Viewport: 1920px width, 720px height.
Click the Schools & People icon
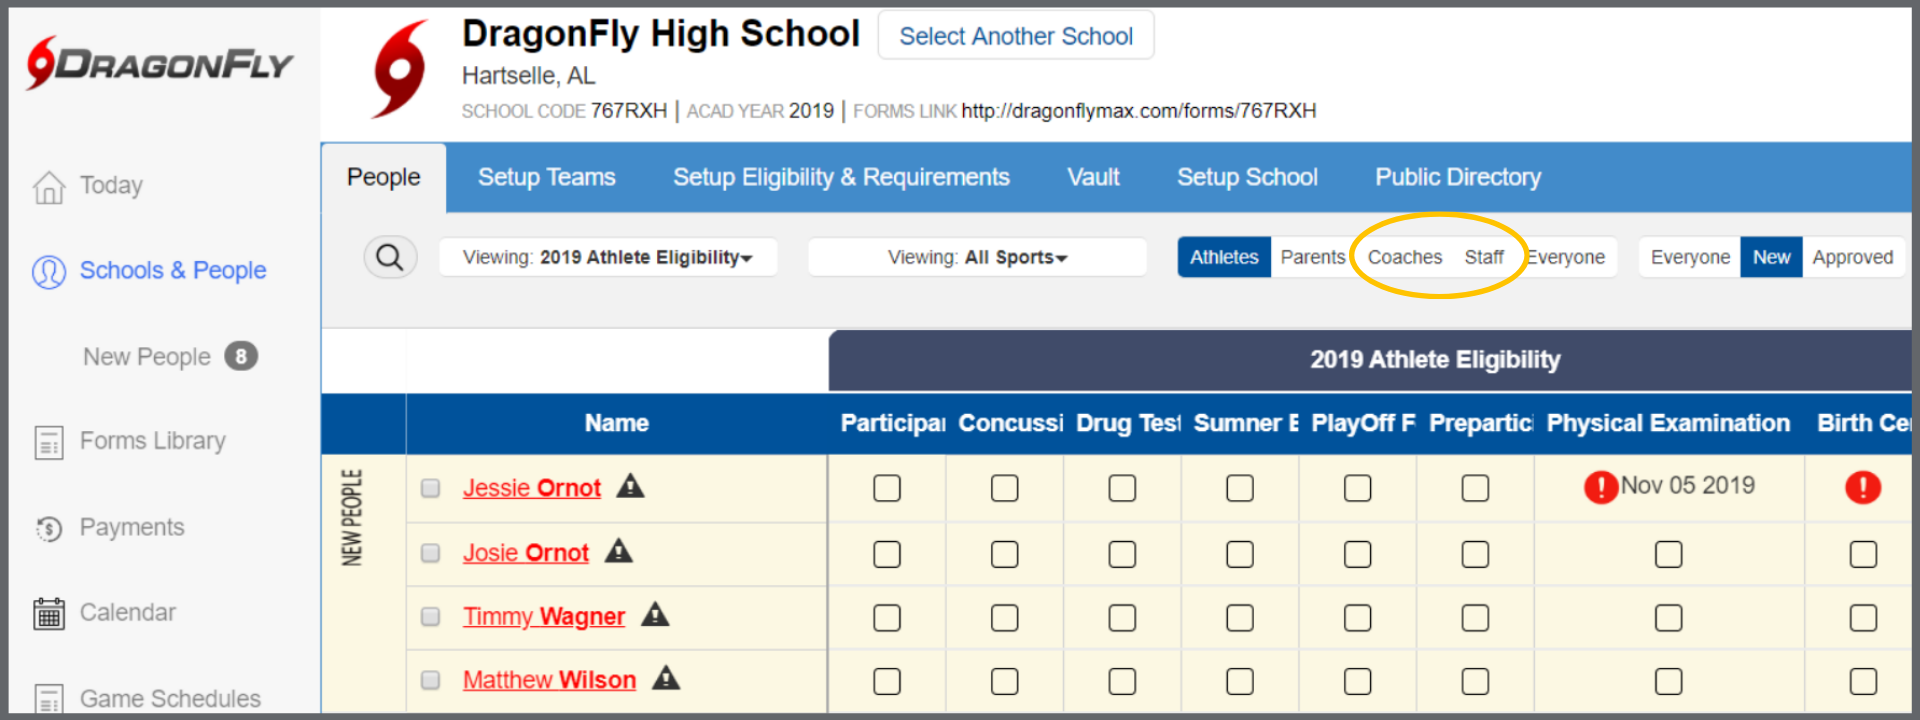pyautogui.click(x=49, y=271)
